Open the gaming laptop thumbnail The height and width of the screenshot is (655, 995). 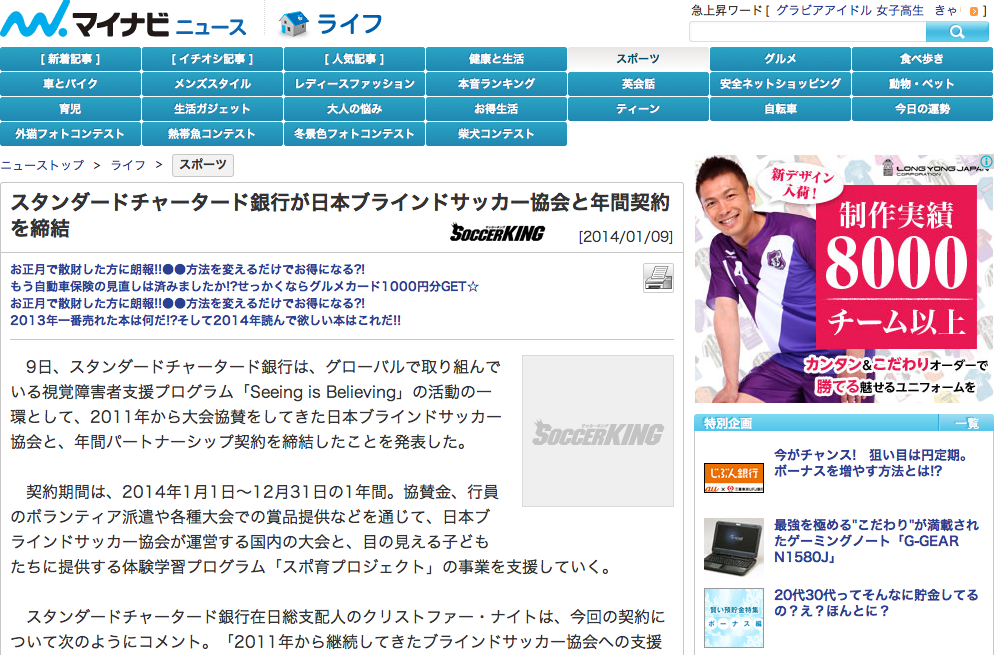click(734, 546)
